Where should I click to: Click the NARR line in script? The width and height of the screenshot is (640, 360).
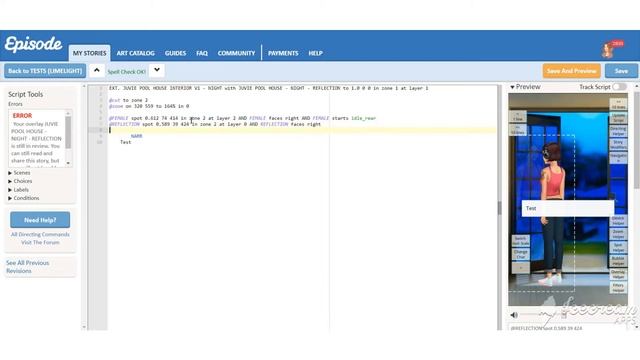(136, 136)
